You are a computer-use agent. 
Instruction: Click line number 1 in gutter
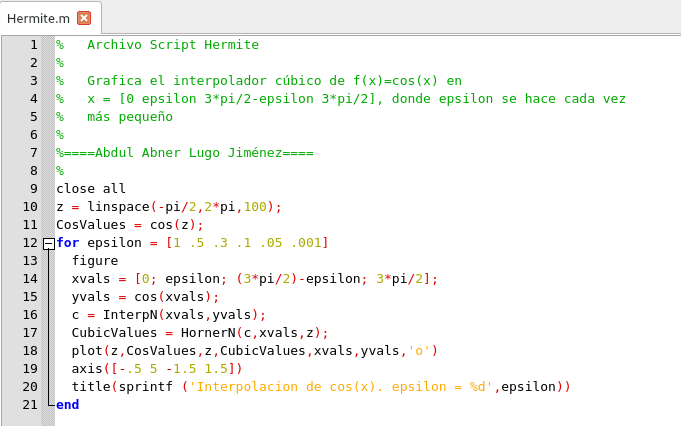(x=33, y=45)
